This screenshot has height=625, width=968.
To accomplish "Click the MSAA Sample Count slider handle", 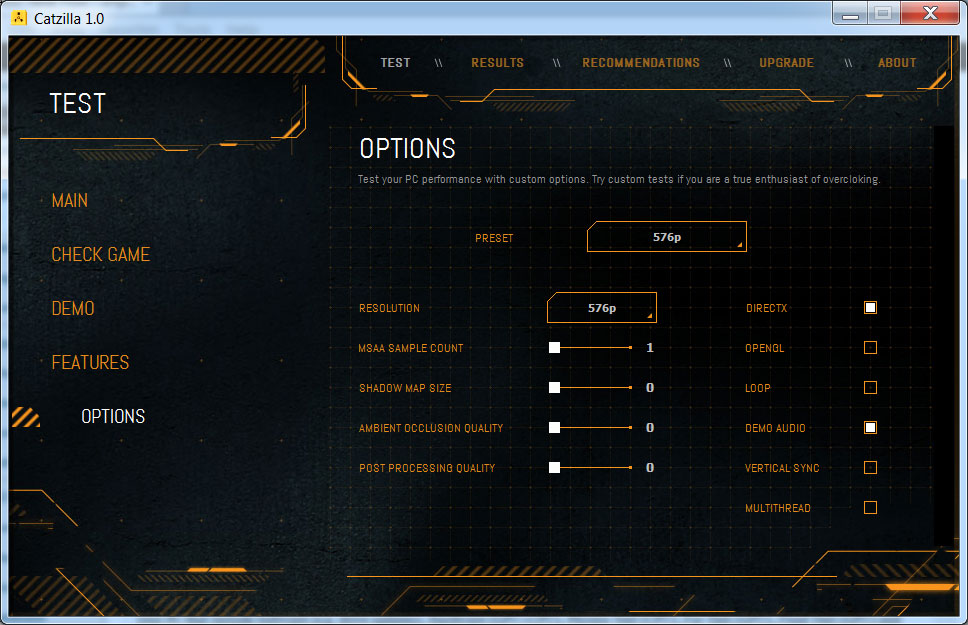I will click(554, 348).
